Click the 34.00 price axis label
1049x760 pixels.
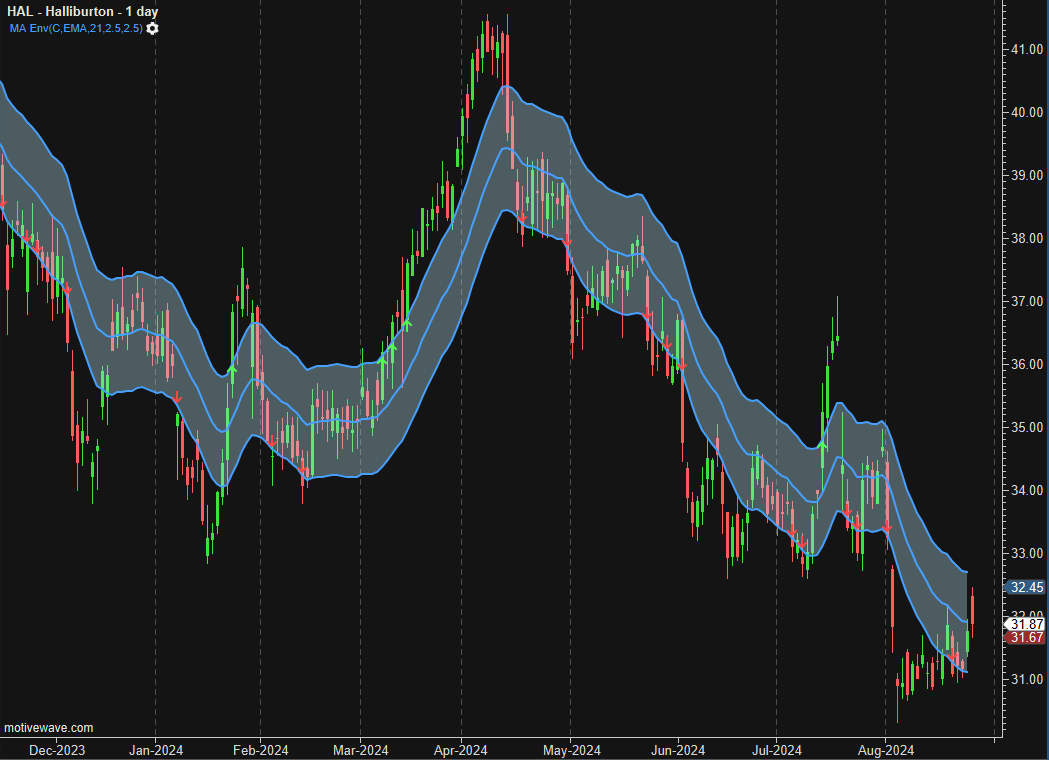1027,490
